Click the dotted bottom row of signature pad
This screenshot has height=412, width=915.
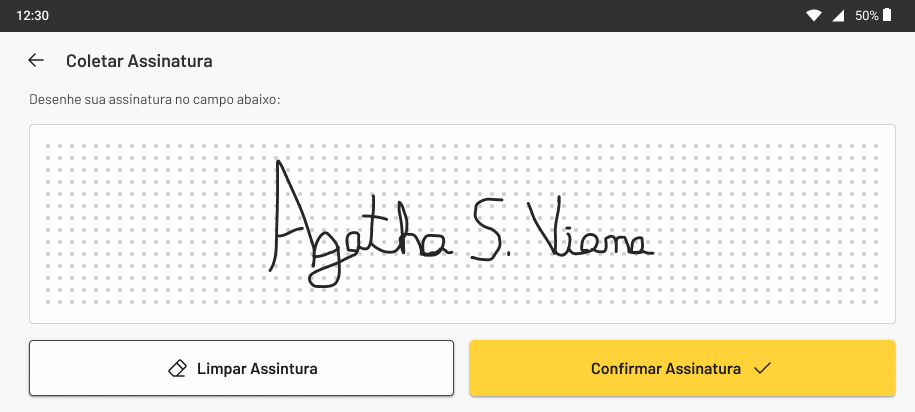(x=462, y=302)
